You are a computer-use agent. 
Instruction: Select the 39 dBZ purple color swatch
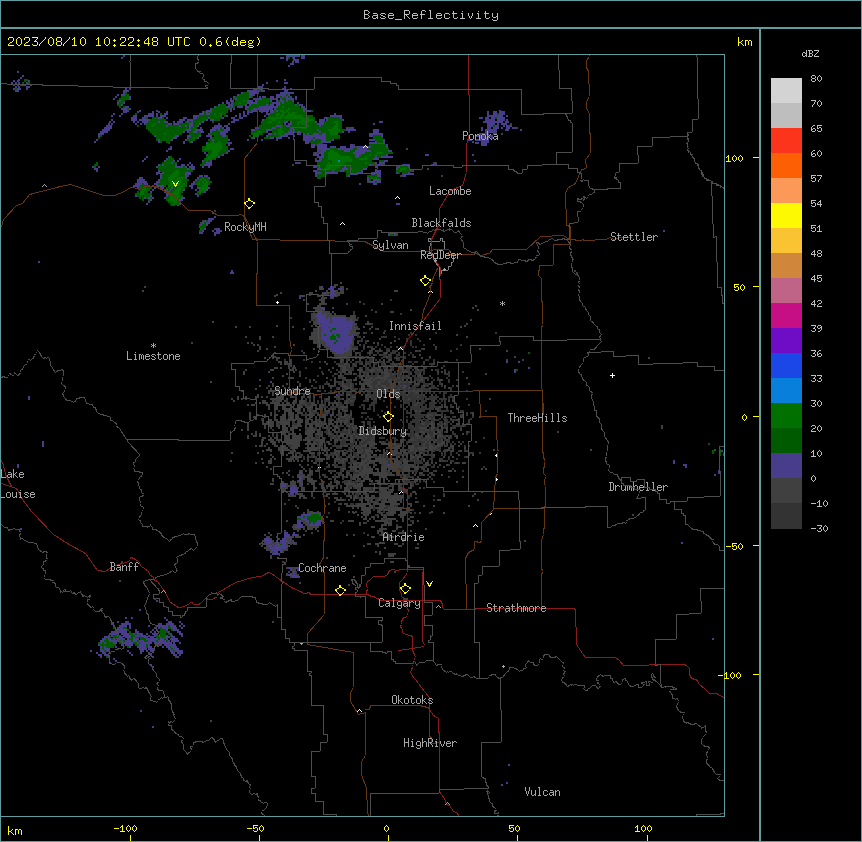pyautogui.click(x=786, y=340)
